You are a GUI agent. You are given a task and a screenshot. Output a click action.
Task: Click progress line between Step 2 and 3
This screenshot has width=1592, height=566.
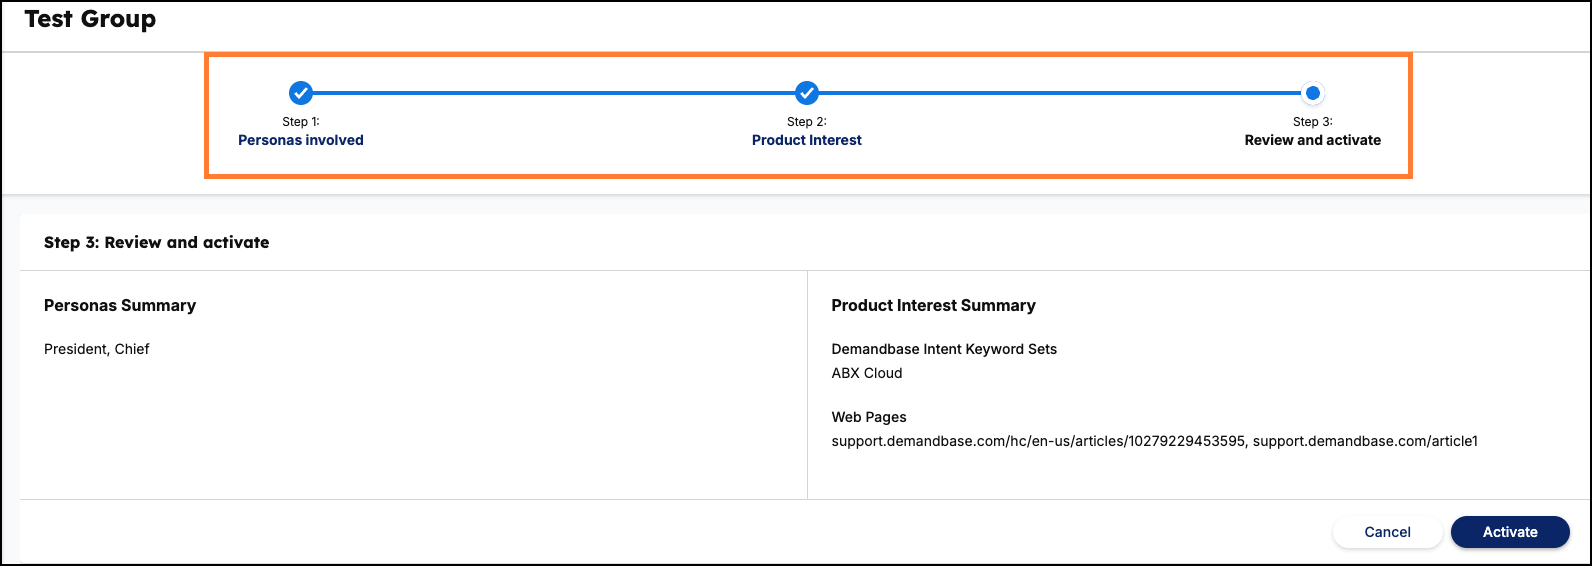pyautogui.click(x=1060, y=93)
